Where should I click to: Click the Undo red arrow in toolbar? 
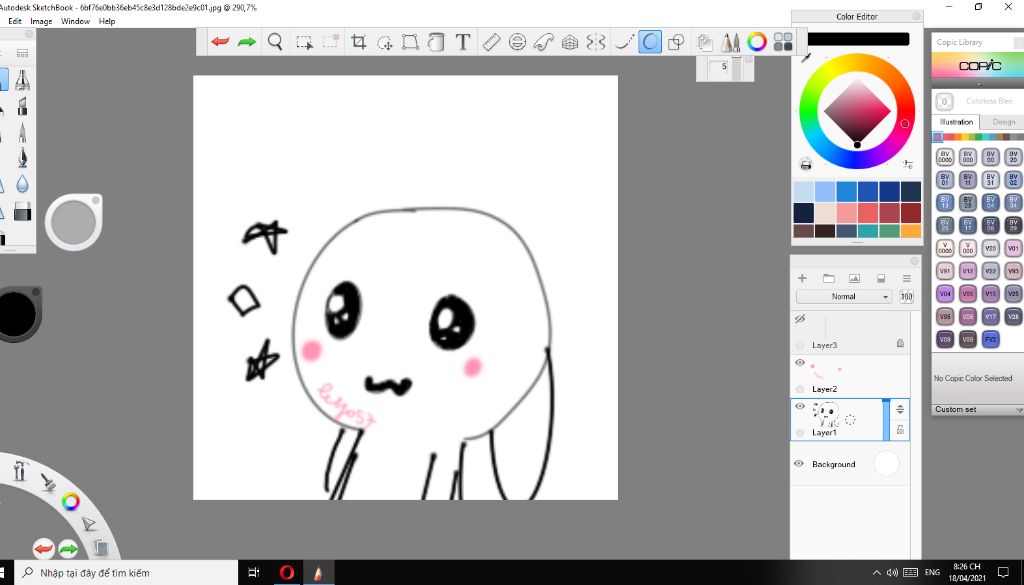(220, 42)
